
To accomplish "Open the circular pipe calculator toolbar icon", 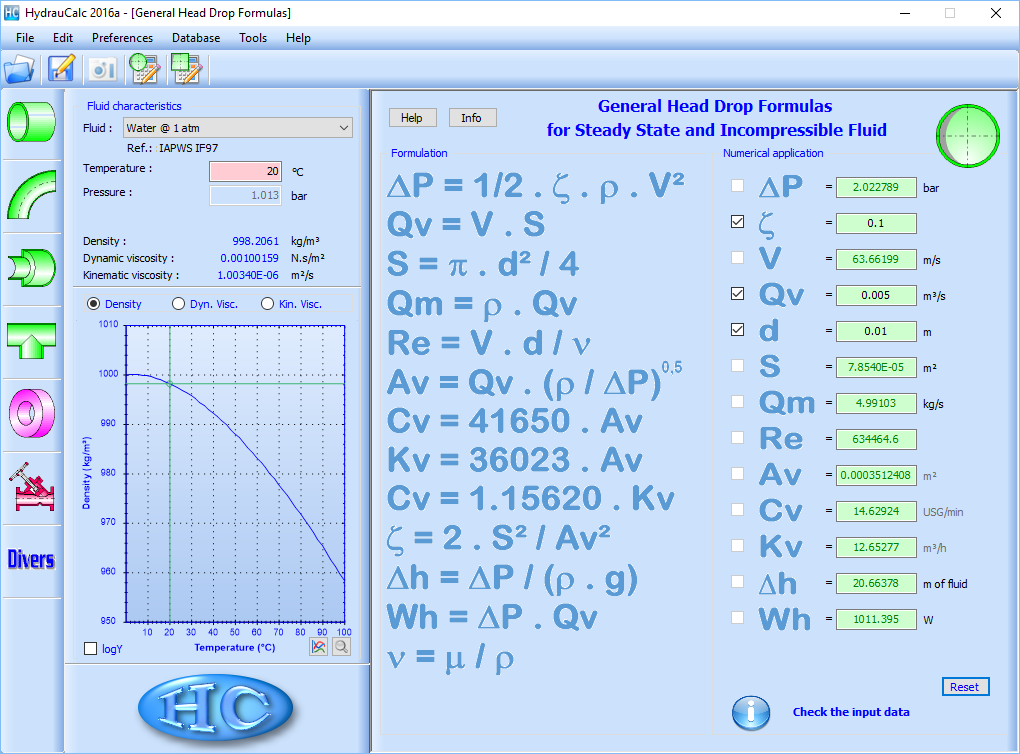I will pos(144,70).
